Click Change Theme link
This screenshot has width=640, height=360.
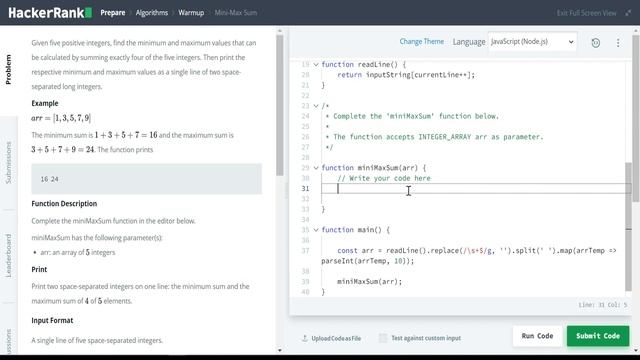(x=422, y=42)
